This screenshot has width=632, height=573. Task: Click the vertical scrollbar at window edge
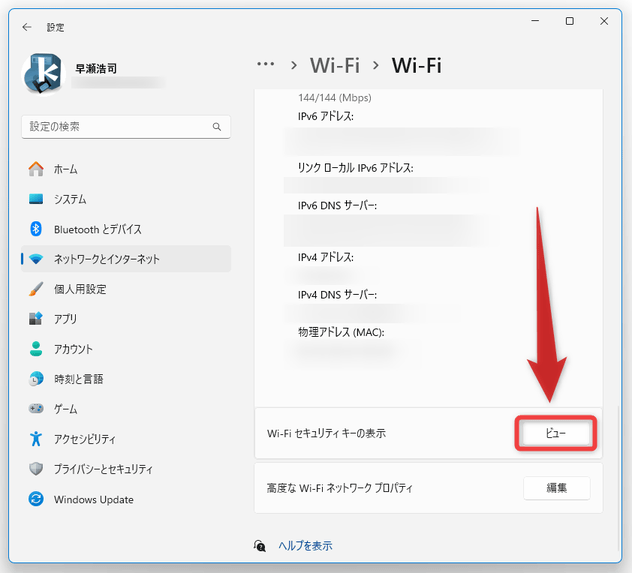click(x=618, y=480)
